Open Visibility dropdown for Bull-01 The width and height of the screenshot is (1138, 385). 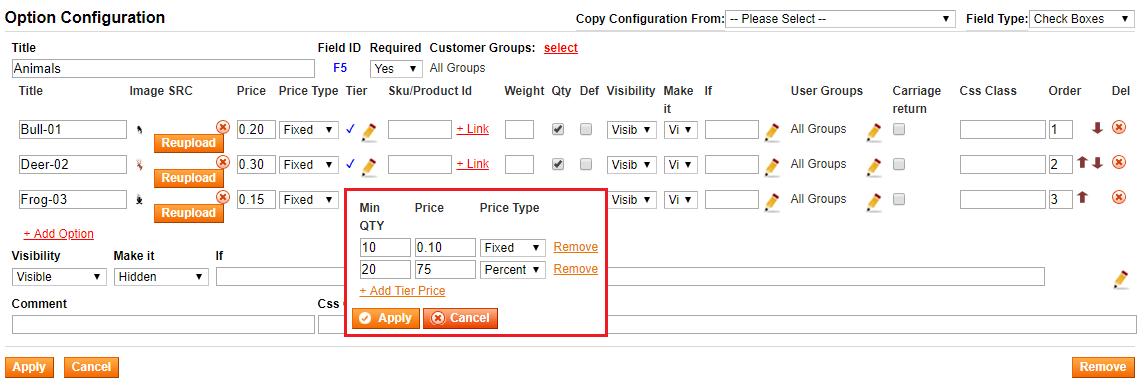tap(631, 130)
